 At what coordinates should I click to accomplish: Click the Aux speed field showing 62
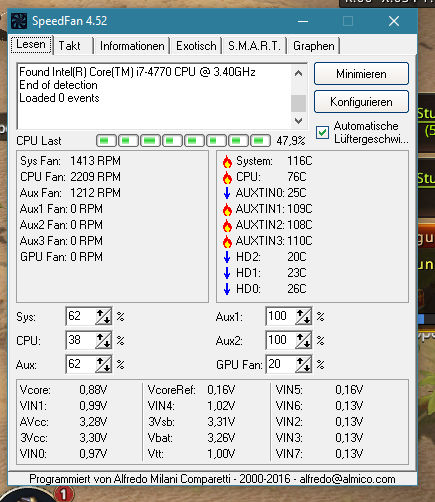(x=81, y=364)
